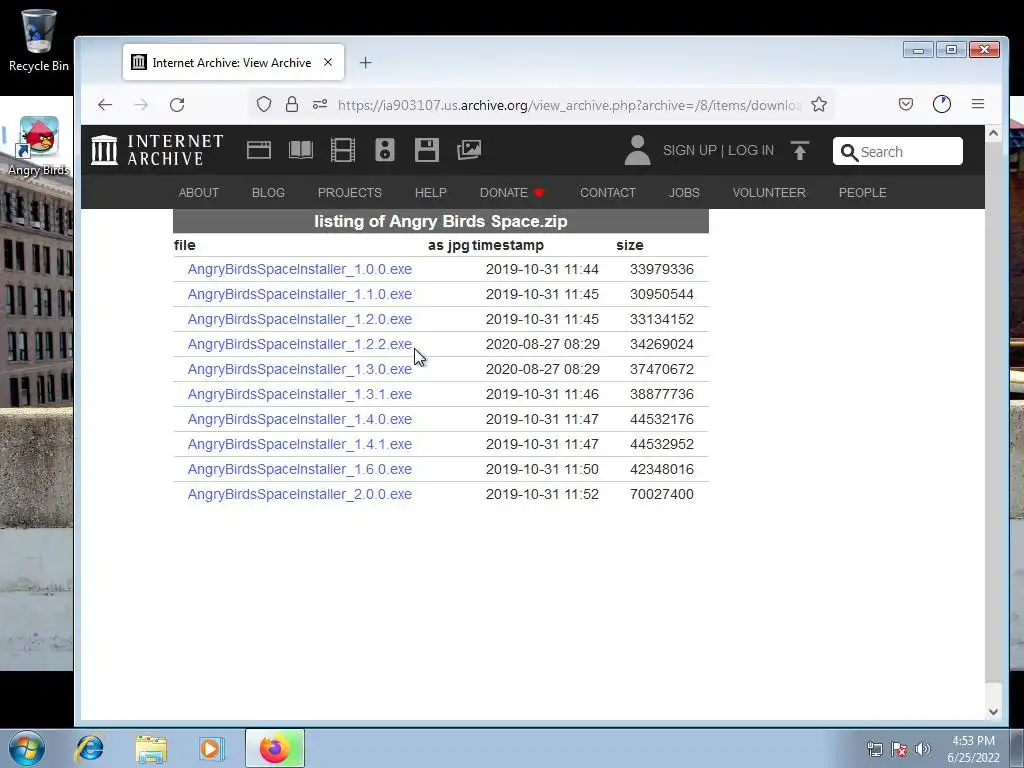Open the PROJECTS menu item
The image size is (1024, 768).
[x=349, y=193]
